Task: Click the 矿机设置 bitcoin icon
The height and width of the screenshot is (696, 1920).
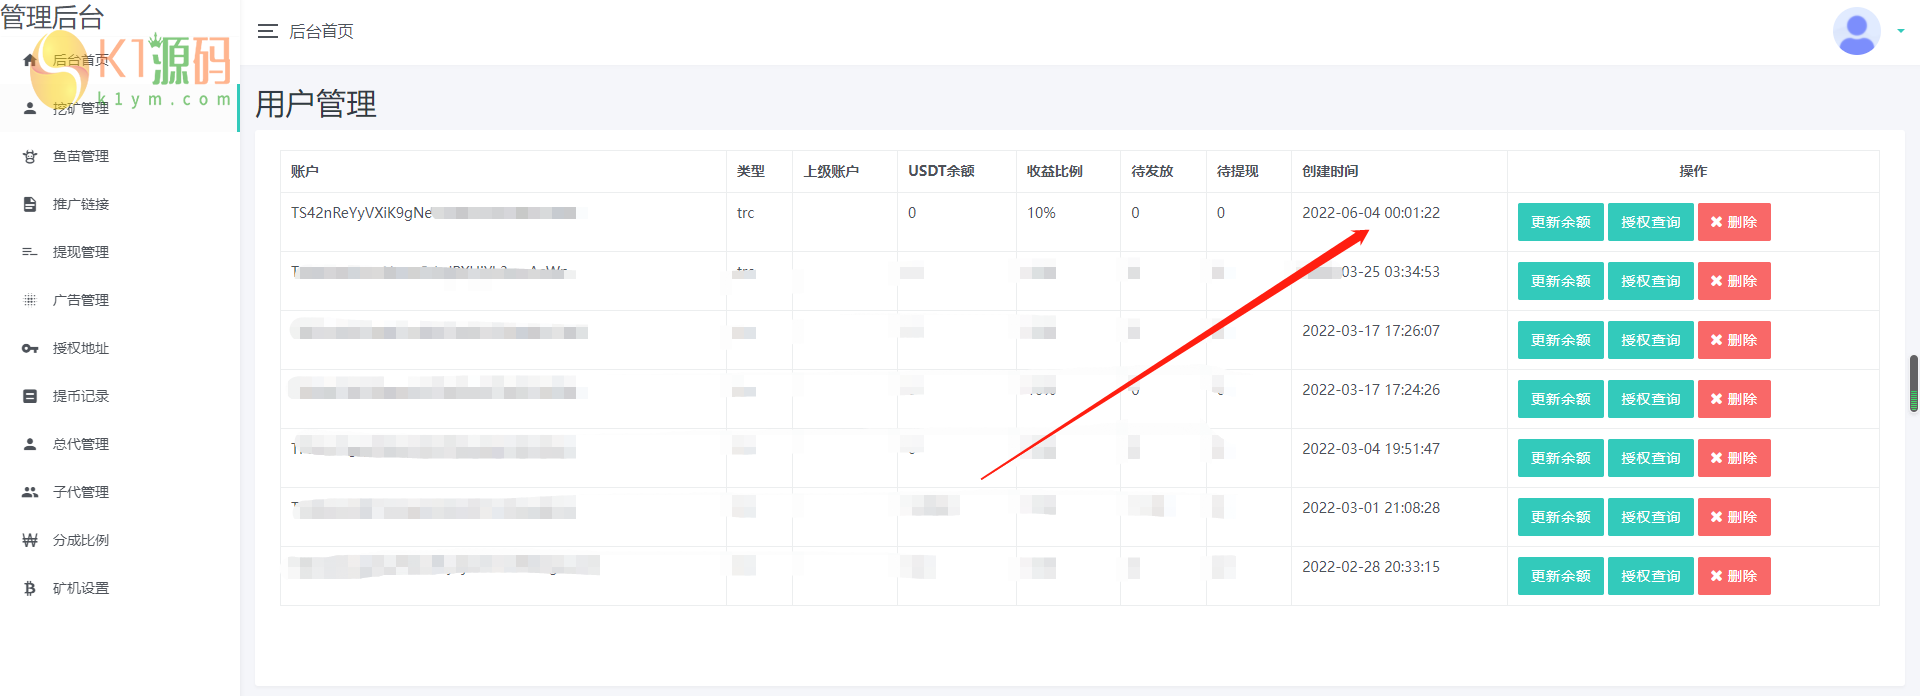Action: click(30, 589)
